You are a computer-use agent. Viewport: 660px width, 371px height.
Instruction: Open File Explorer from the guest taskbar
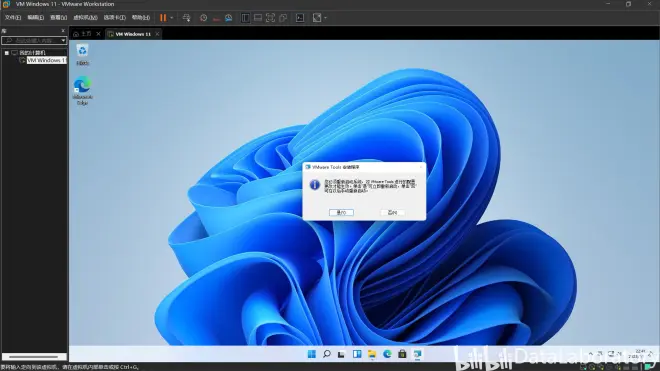pos(372,354)
